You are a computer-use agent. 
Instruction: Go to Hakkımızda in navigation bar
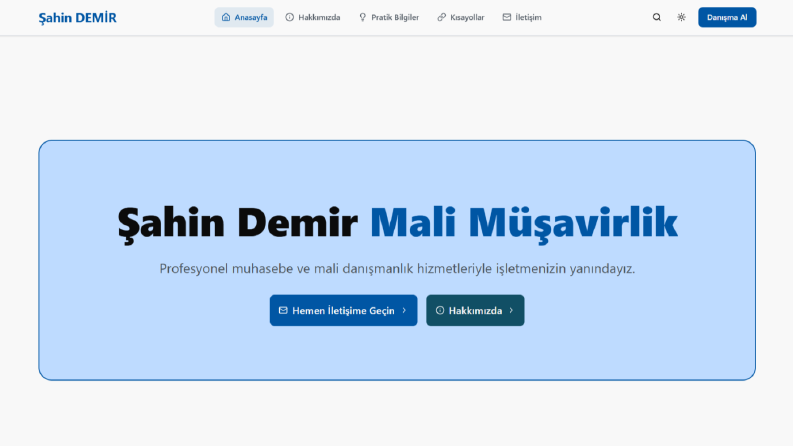(313, 17)
